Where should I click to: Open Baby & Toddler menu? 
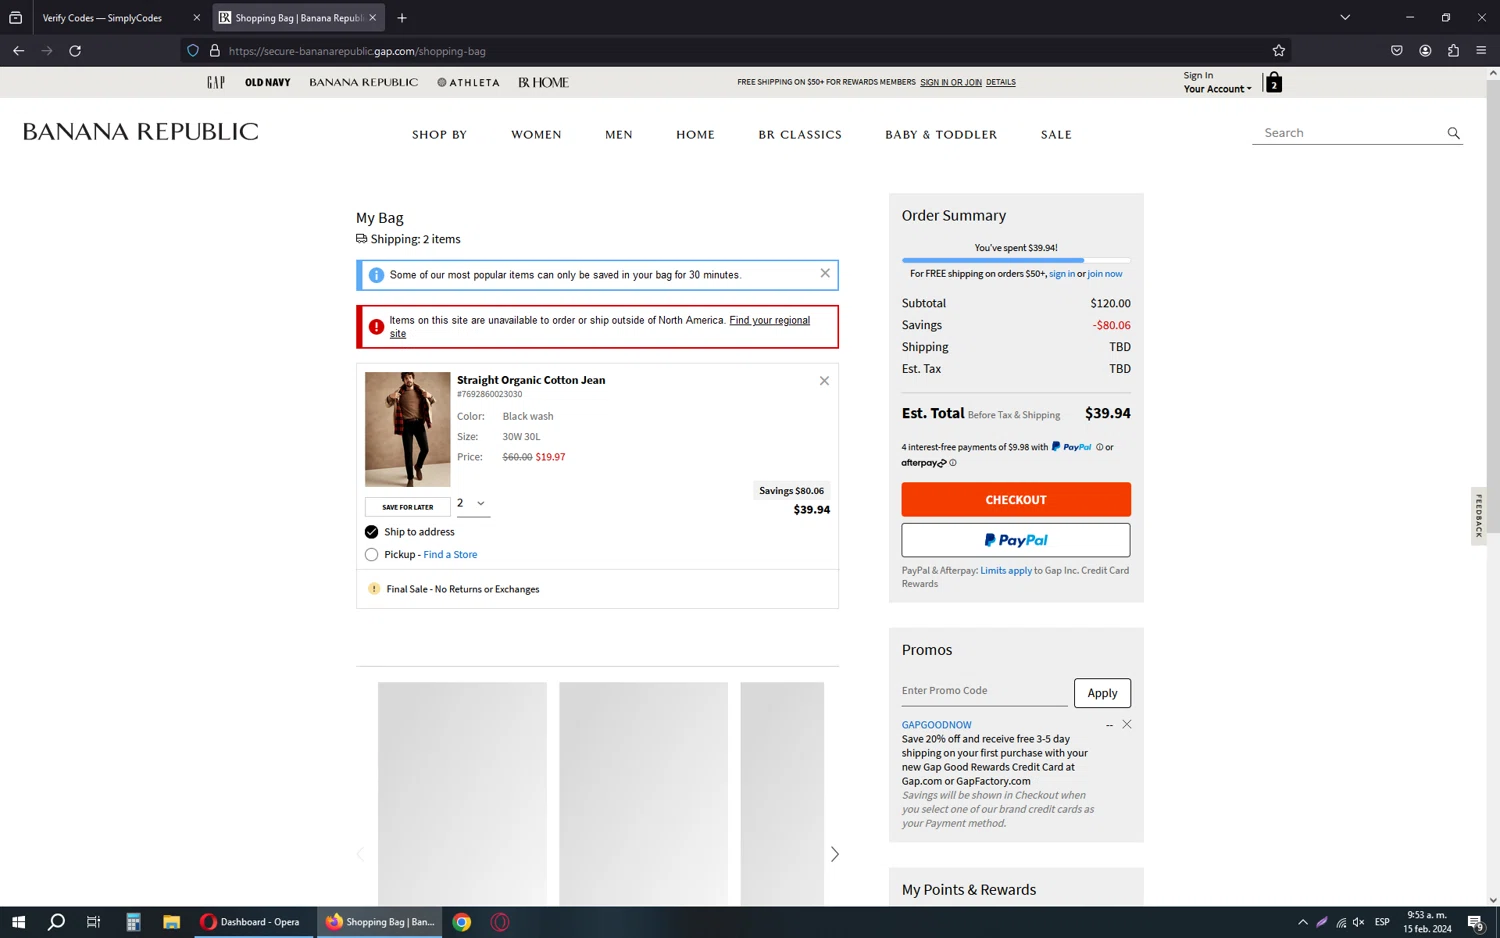tap(941, 135)
